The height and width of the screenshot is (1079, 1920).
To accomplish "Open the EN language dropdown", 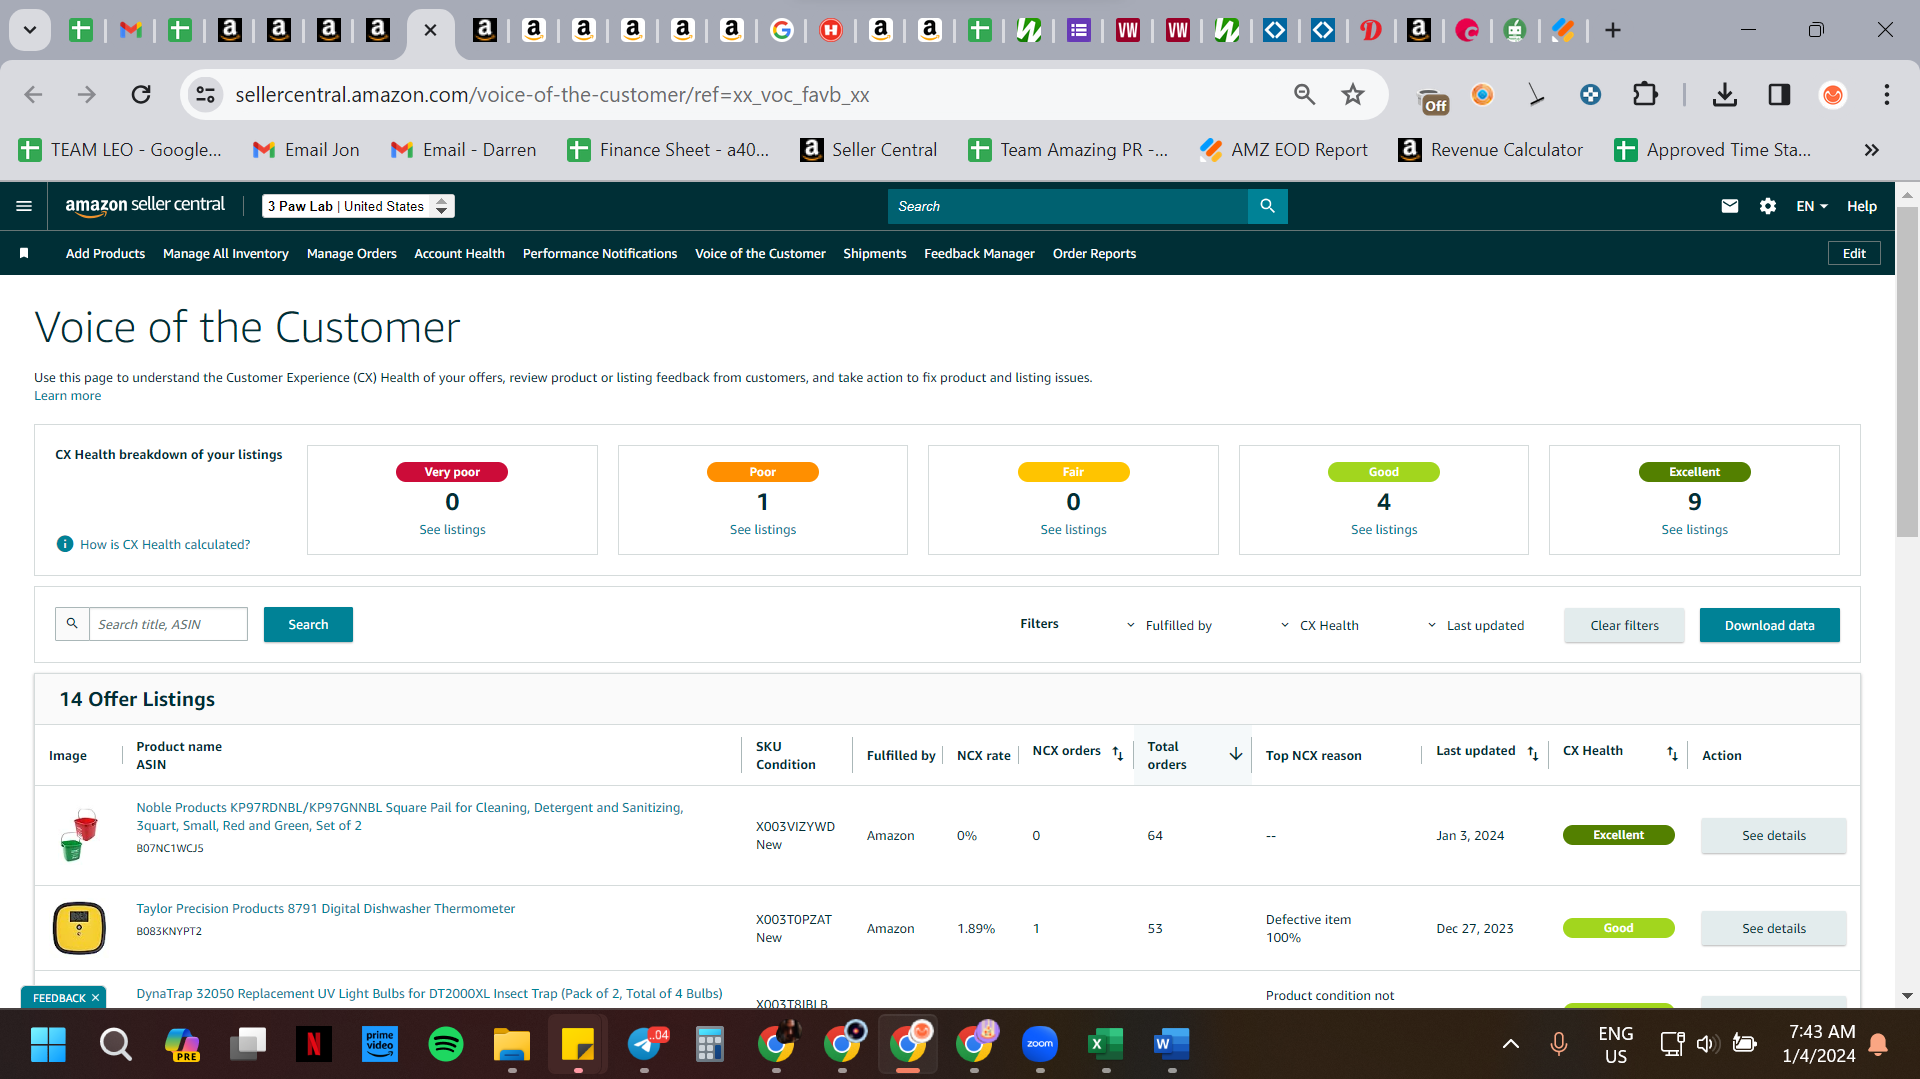I will tap(1811, 206).
